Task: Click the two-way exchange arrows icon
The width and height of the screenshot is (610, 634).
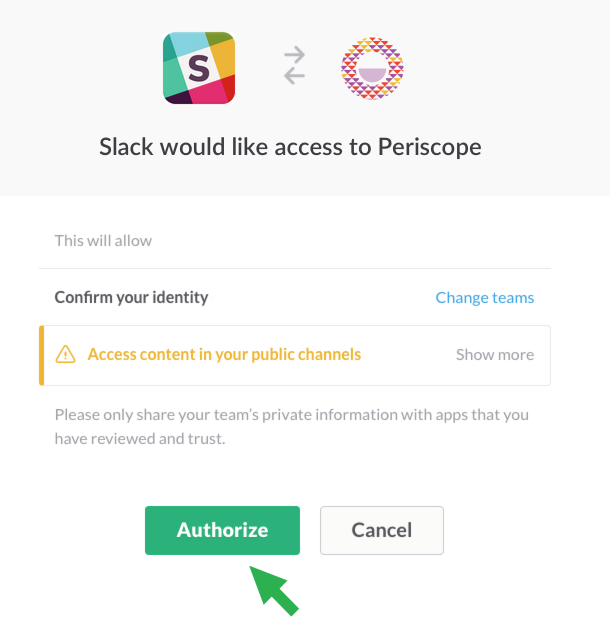Action: (x=294, y=65)
